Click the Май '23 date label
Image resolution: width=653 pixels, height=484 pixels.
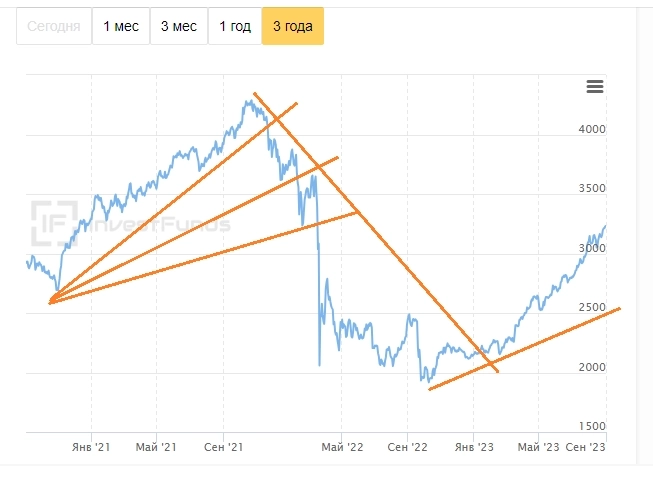(538, 448)
